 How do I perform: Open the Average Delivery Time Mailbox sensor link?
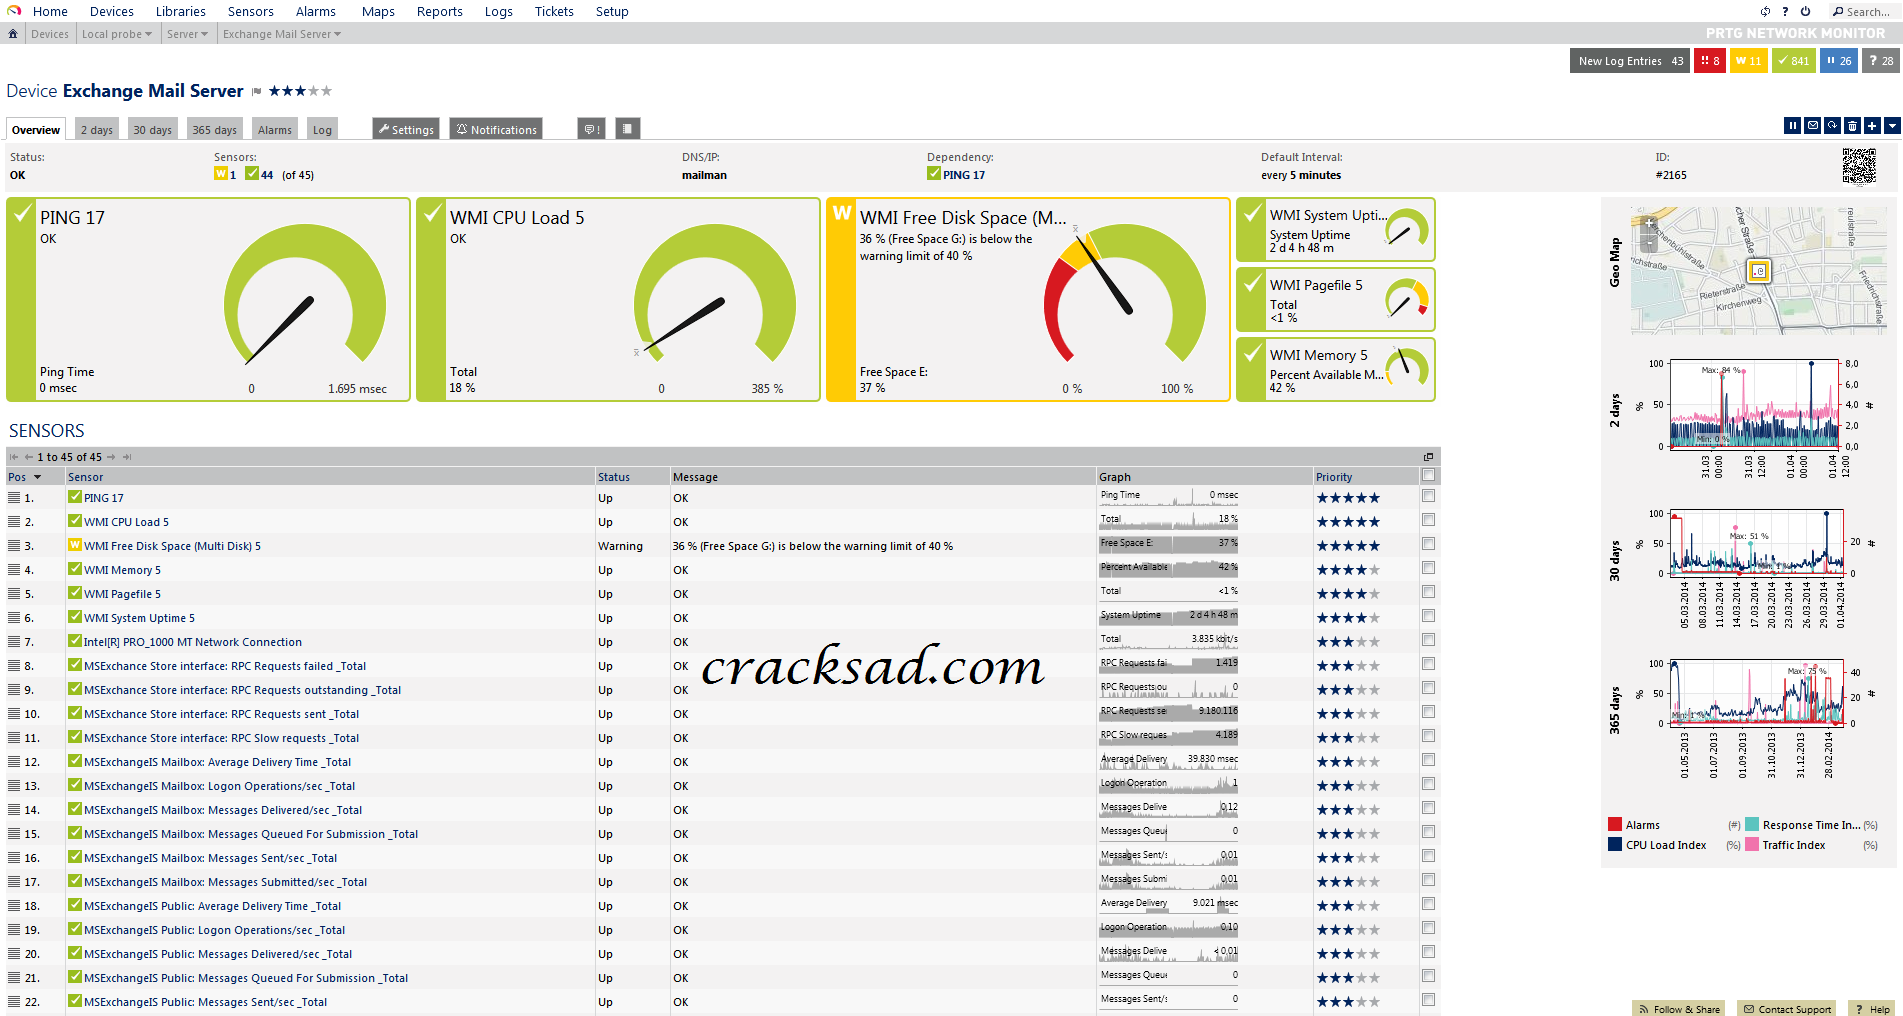tap(218, 762)
